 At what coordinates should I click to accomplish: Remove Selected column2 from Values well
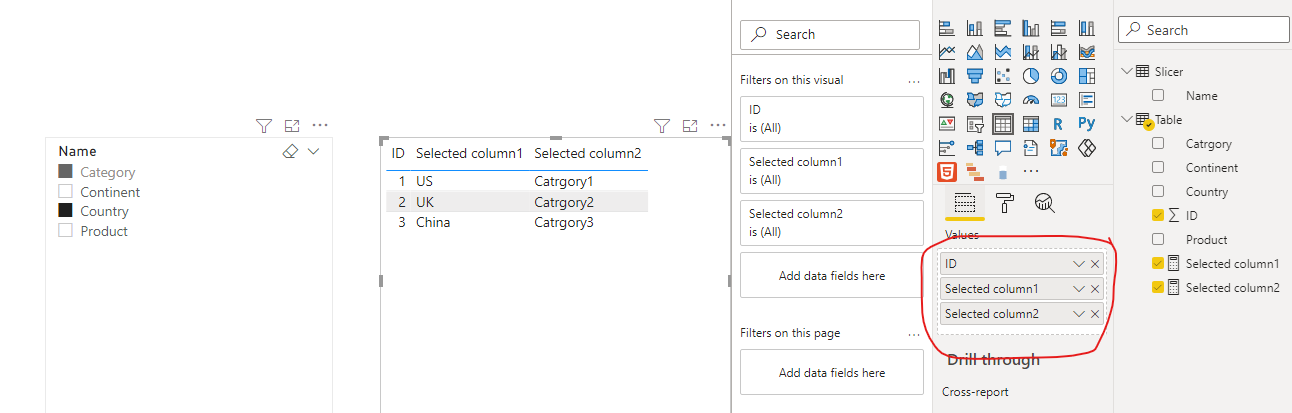[x=1095, y=314]
